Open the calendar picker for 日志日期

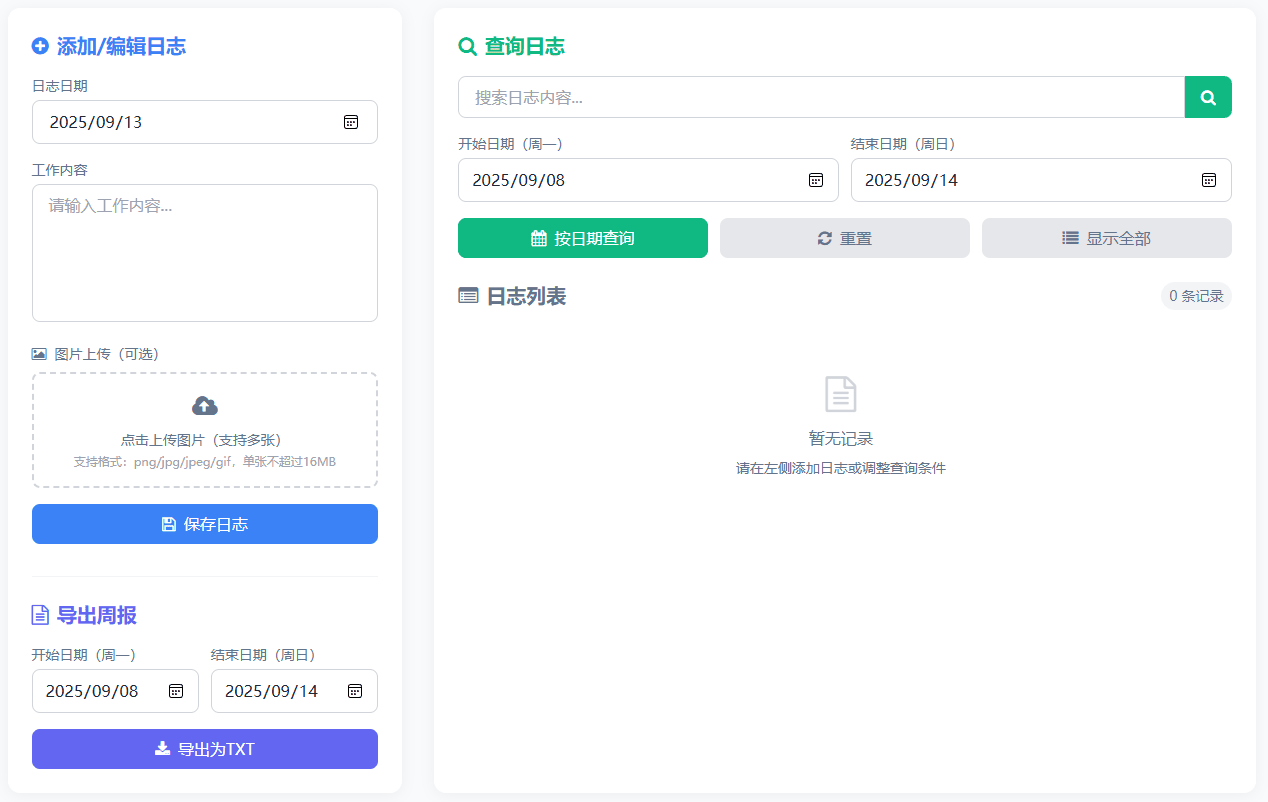351,122
